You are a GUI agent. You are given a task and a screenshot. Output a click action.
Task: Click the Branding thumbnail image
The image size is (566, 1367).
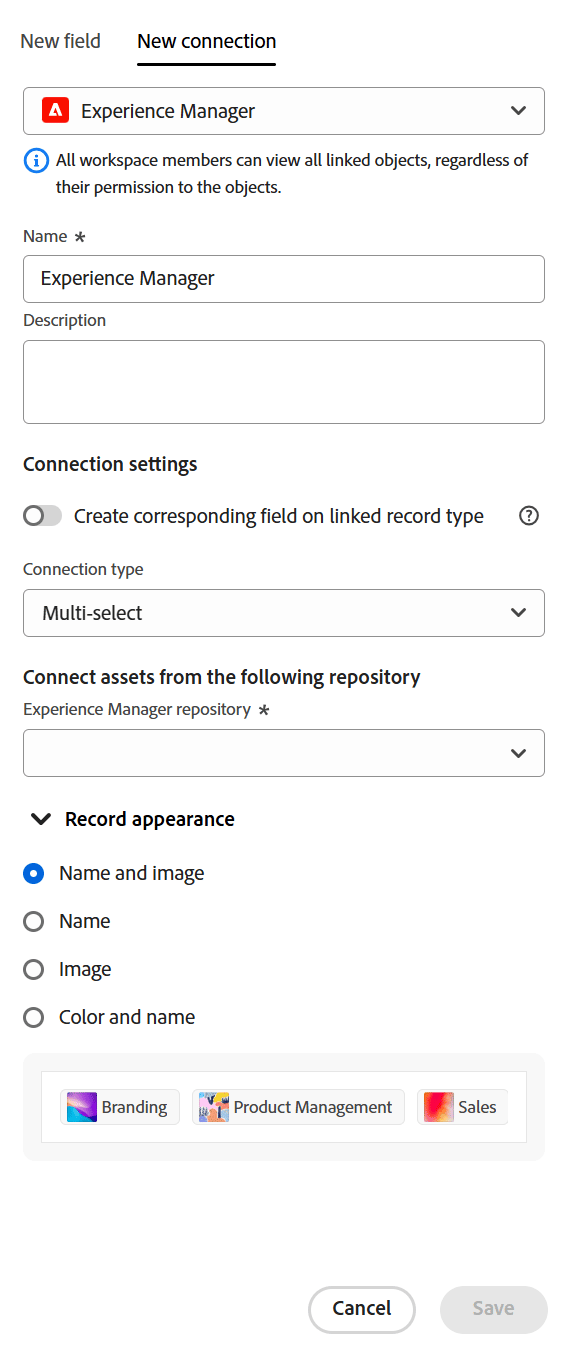click(x=82, y=1107)
